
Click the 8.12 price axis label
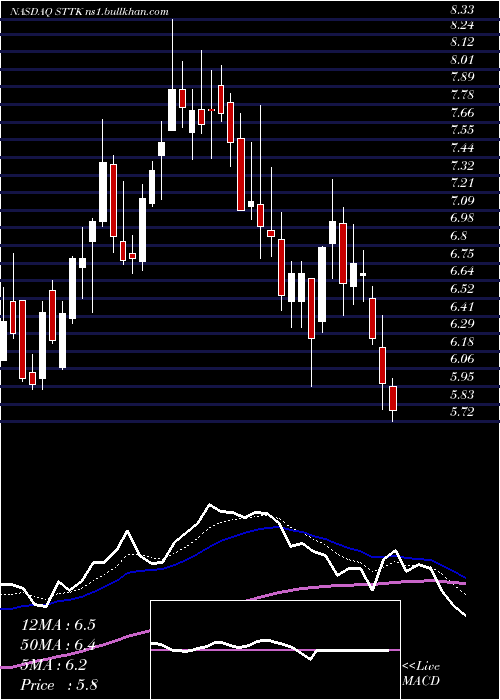(x=462, y=42)
